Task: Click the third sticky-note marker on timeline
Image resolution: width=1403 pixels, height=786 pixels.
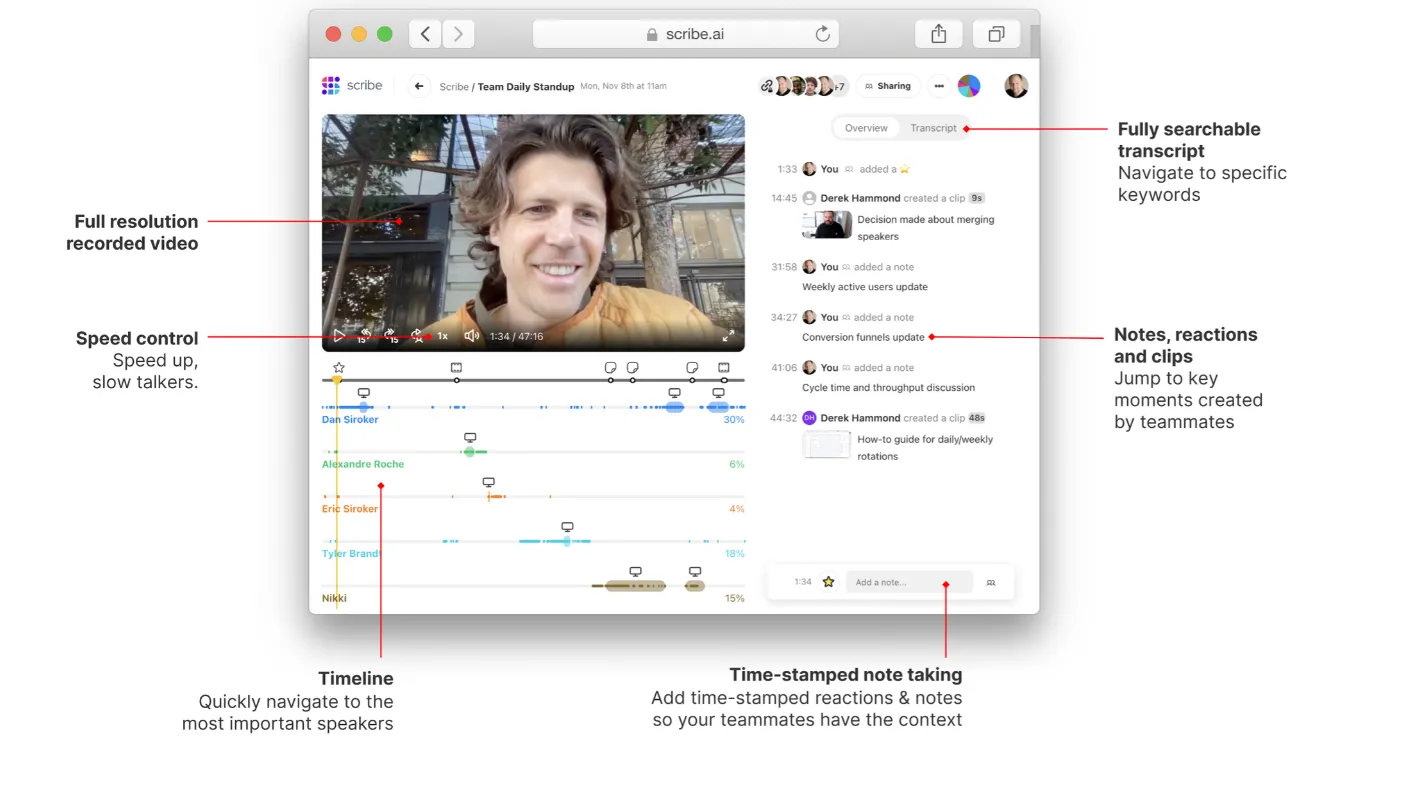Action: pyautogui.click(x=692, y=368)
